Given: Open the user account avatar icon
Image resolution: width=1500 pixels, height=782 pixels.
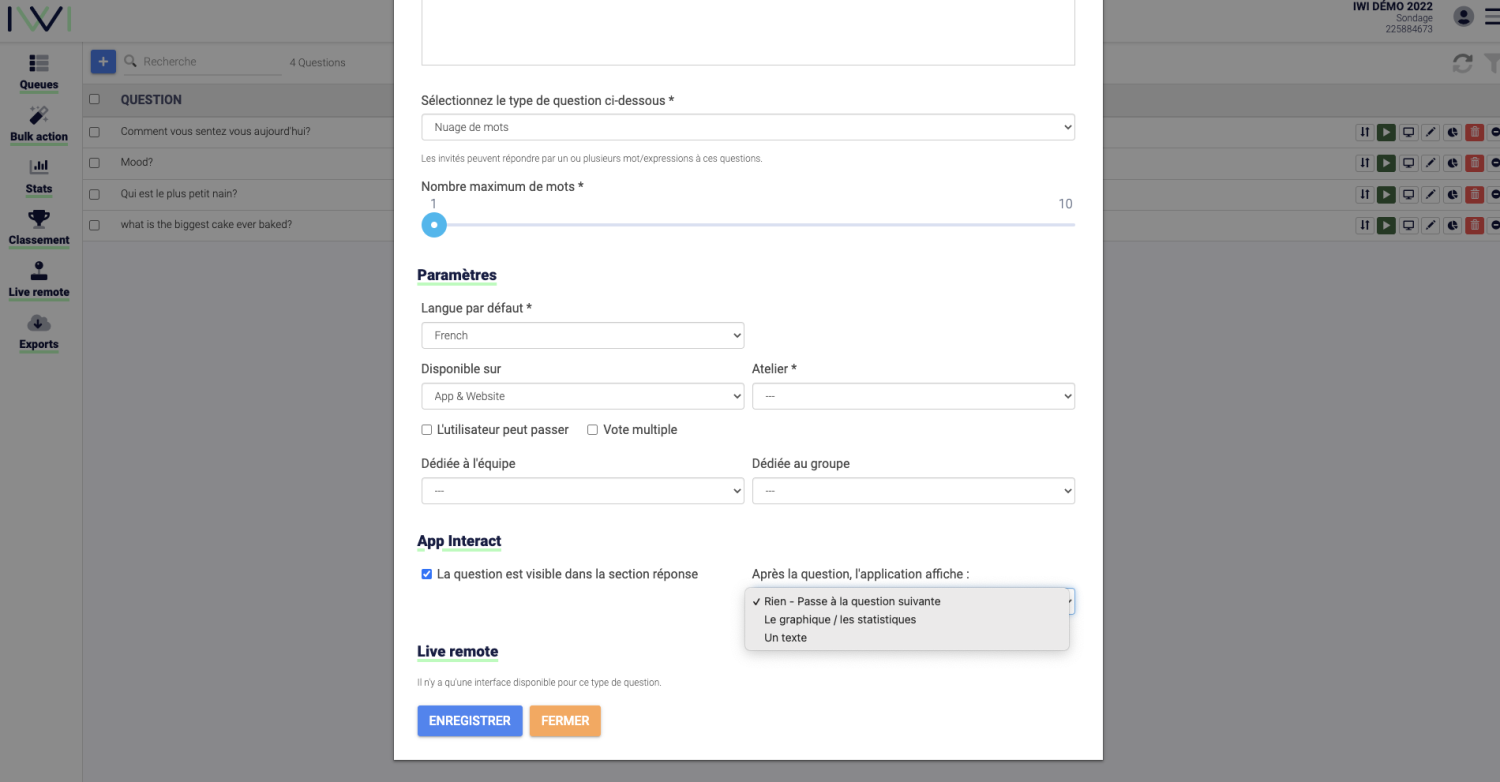Looking at the screenshot, I should [x=1464, y=16].
